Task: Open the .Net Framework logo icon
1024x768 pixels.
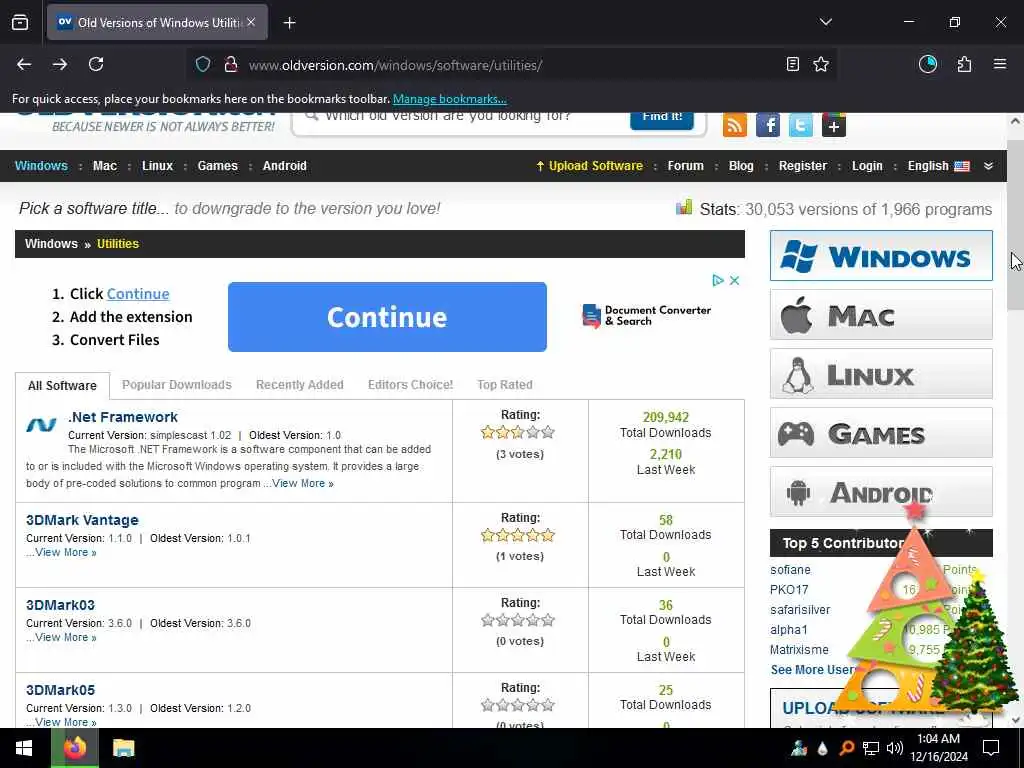Action: click(41, 425)
